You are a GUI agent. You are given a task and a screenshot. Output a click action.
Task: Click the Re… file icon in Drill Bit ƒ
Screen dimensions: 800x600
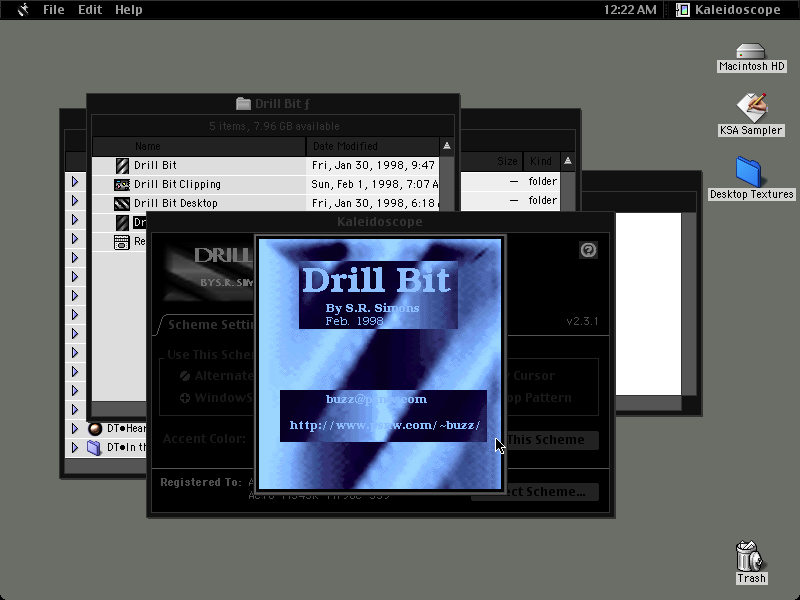coord(122,242)
